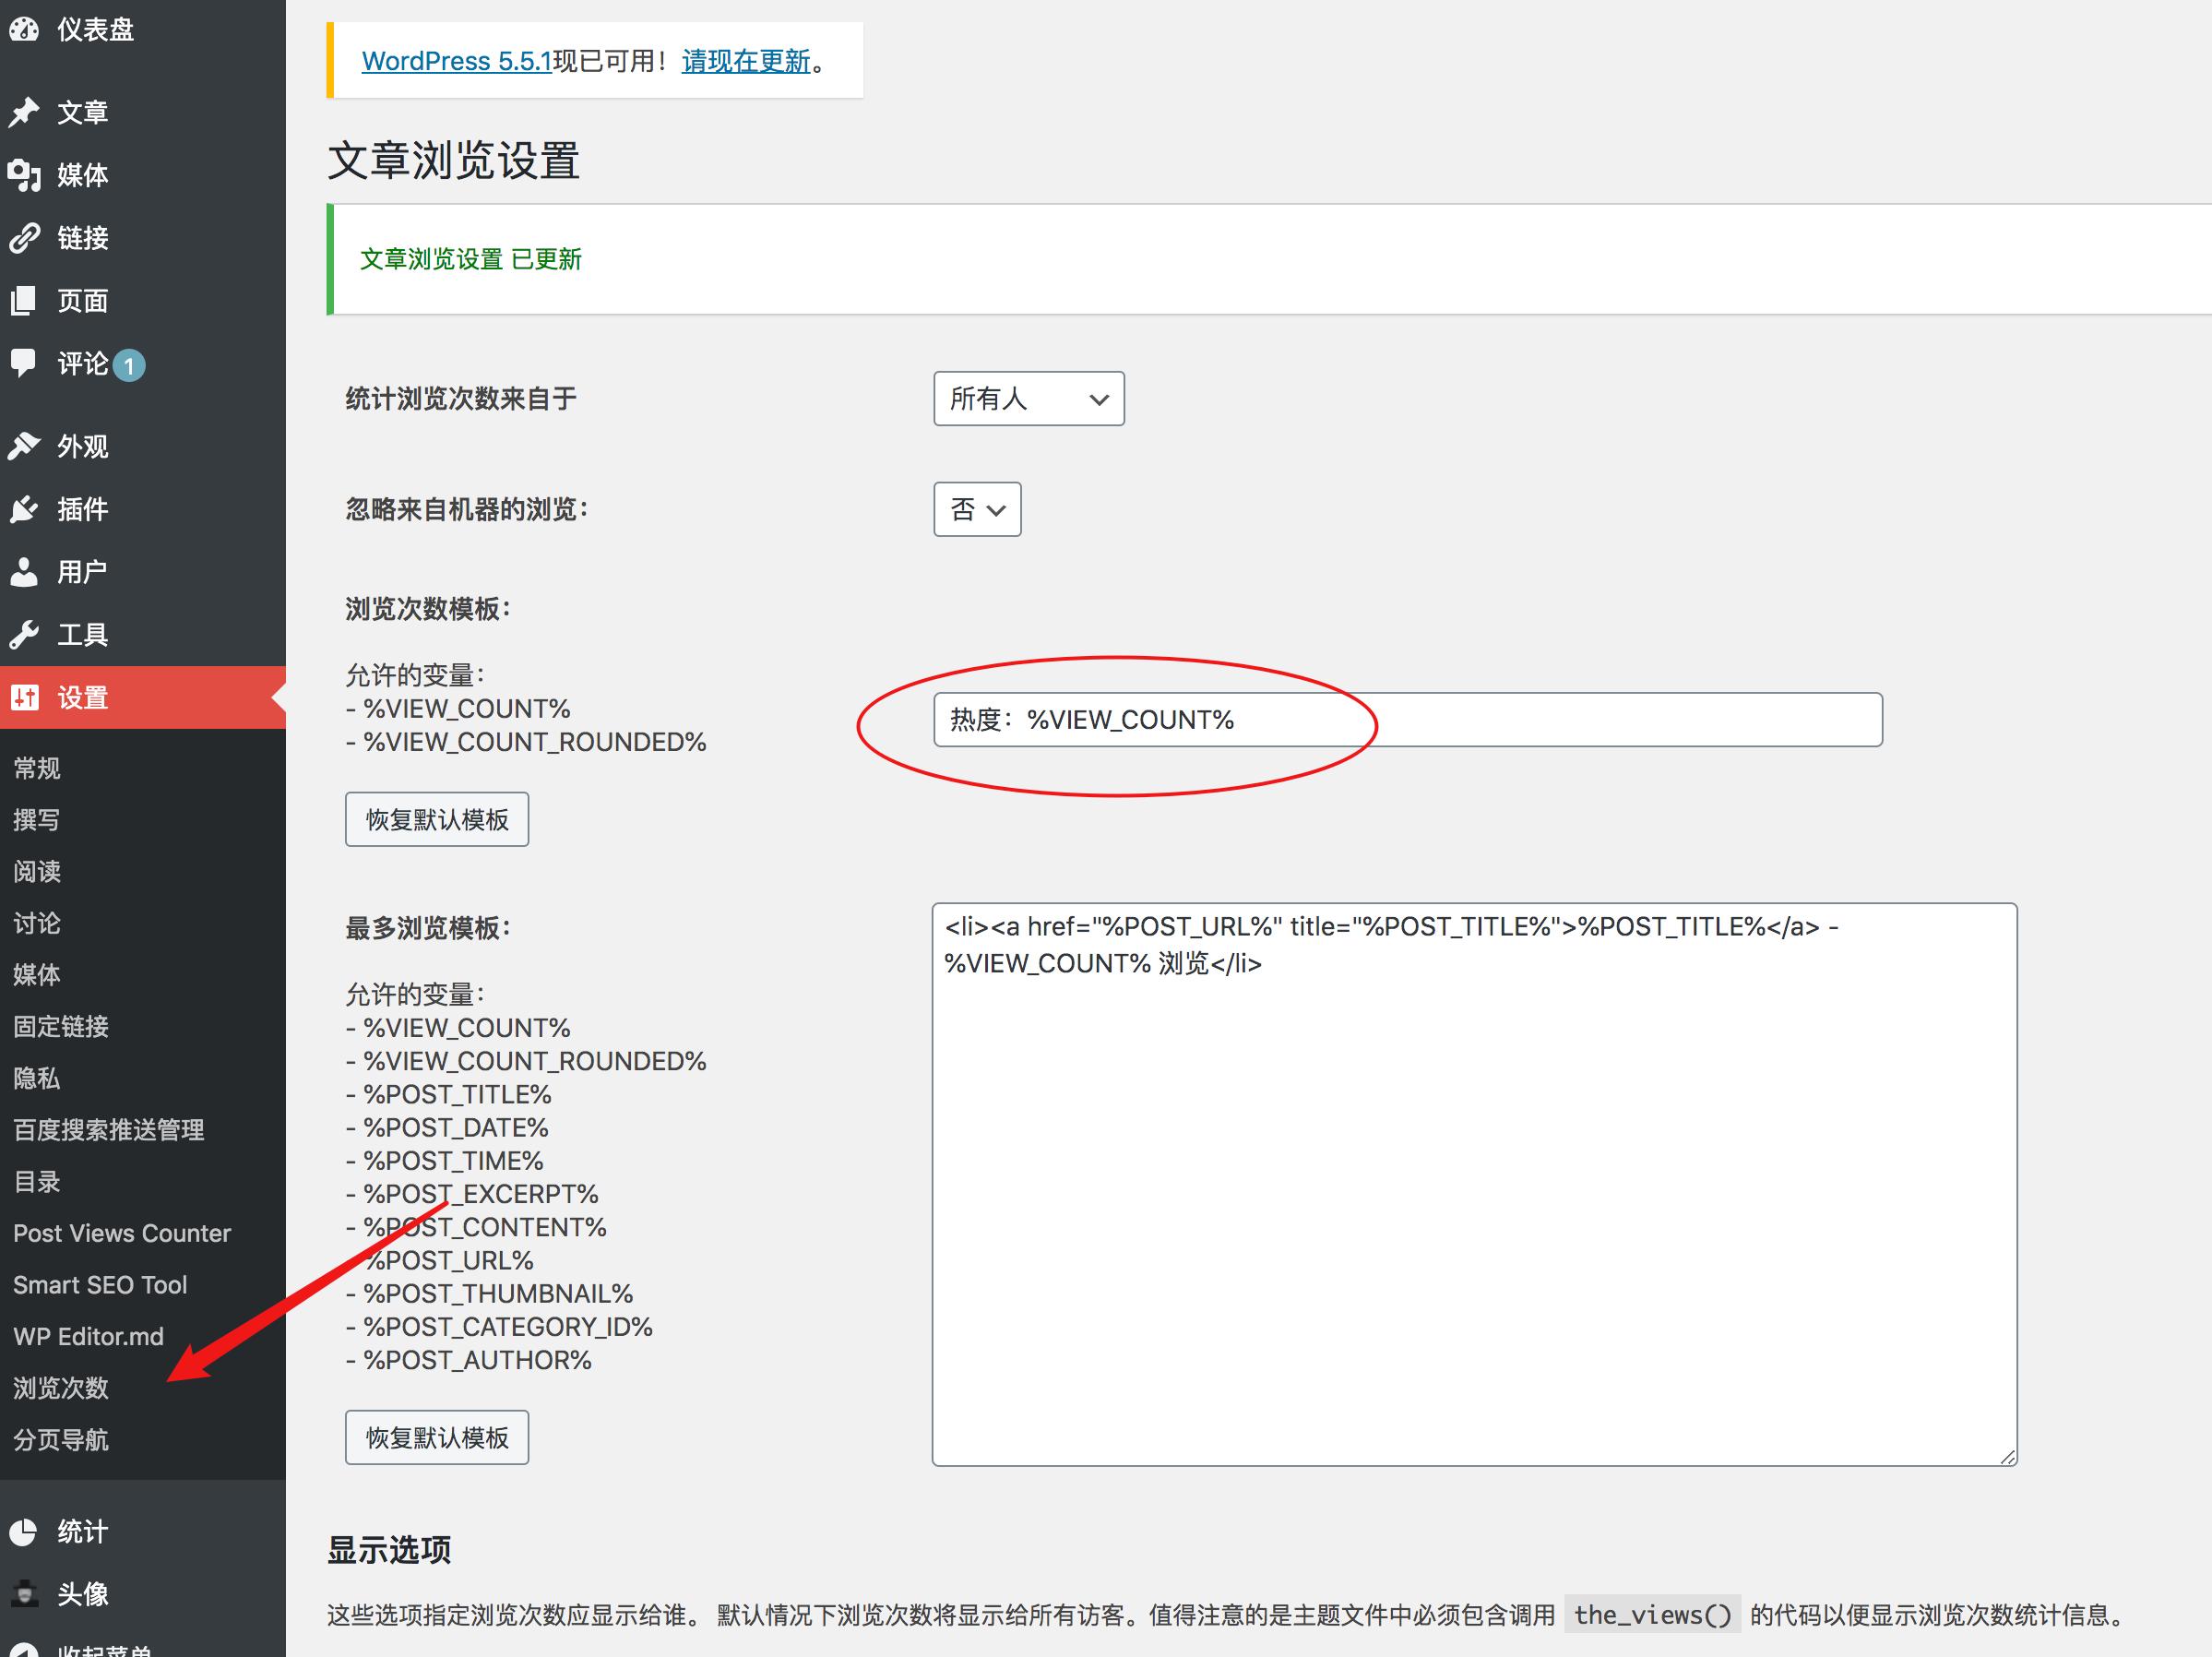
Task: Open the 仪表盘 dashboard icon
Action: (27, 30)
